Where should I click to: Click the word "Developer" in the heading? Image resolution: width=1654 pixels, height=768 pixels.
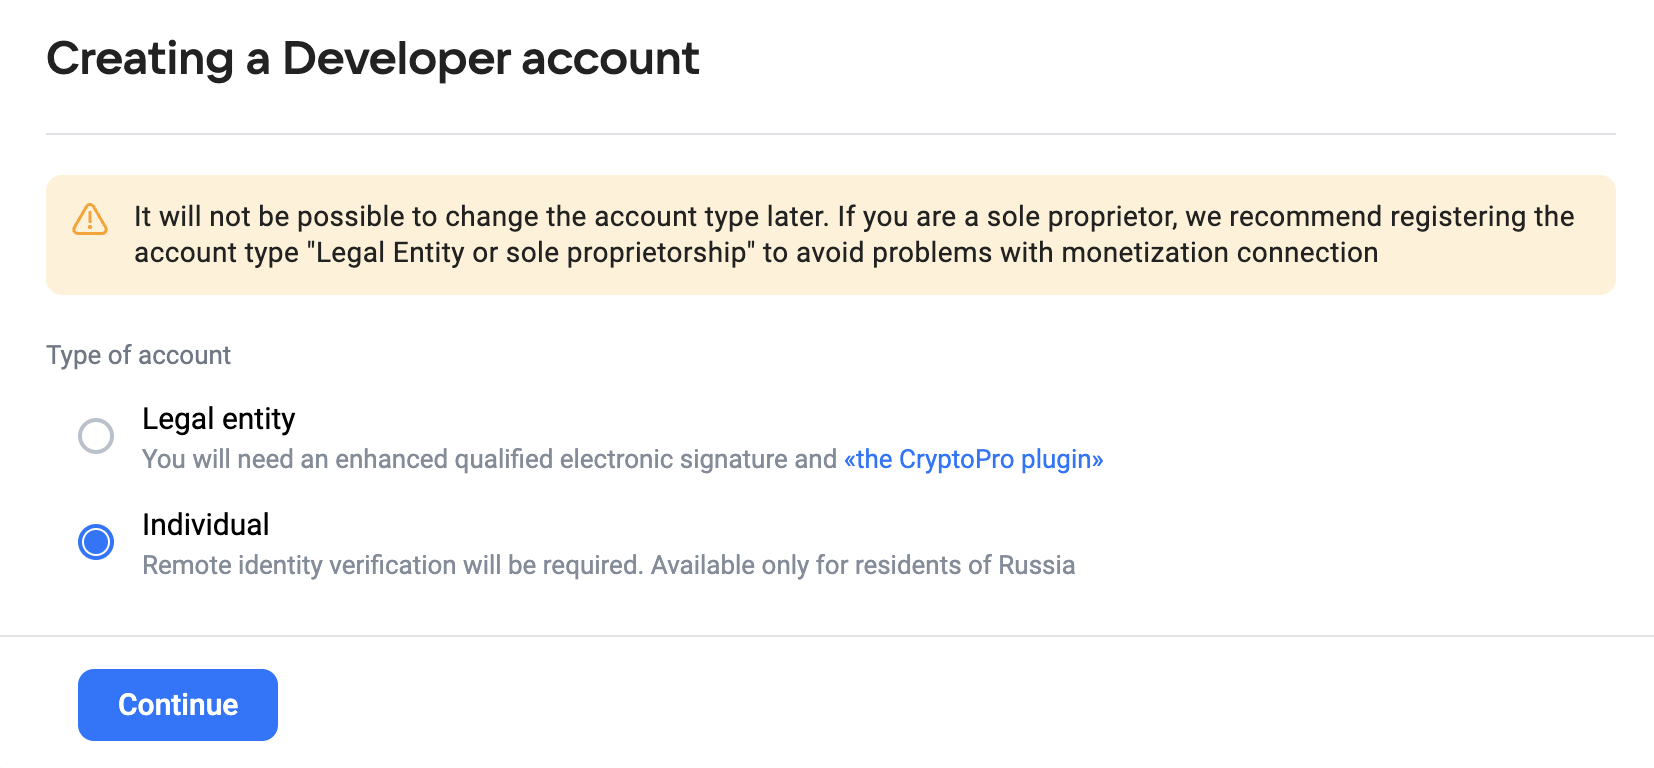click(396, 59)
